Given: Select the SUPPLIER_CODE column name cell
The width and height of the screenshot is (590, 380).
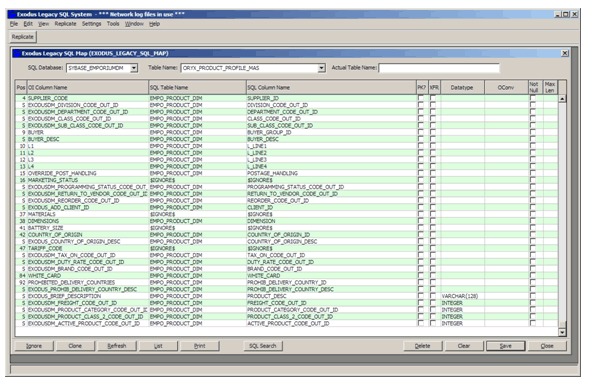Looking at the screenshot, I should click(87, 98).
